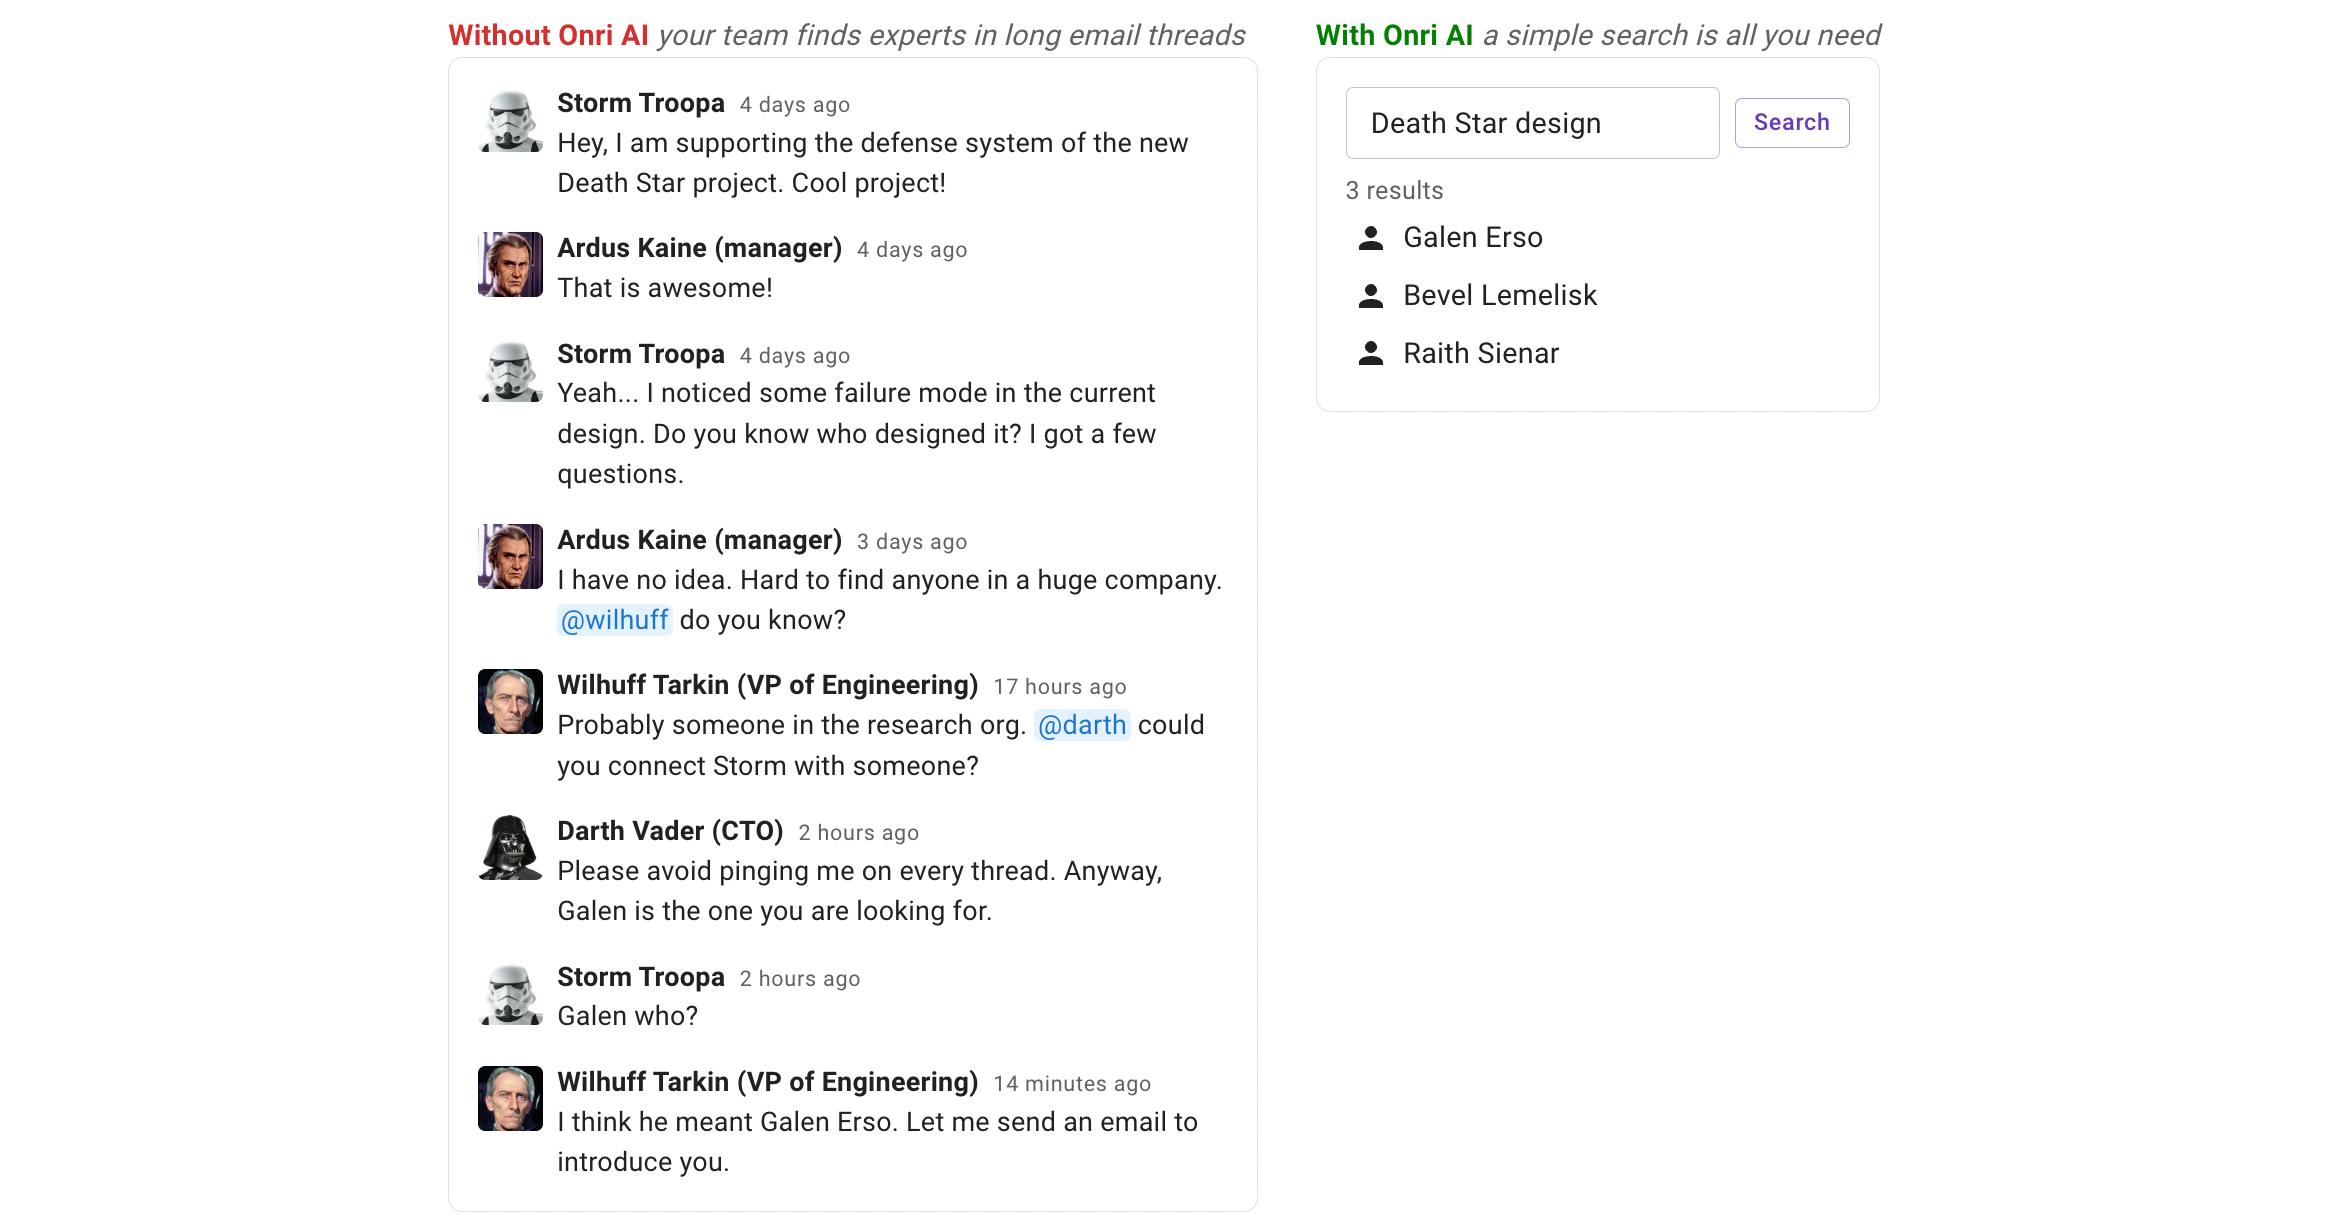Click Ardus Kaine's avatar on 'That is awesome!'
Image resolution: width=2331 pixels, height=1224 pixels.
point(511,265)
